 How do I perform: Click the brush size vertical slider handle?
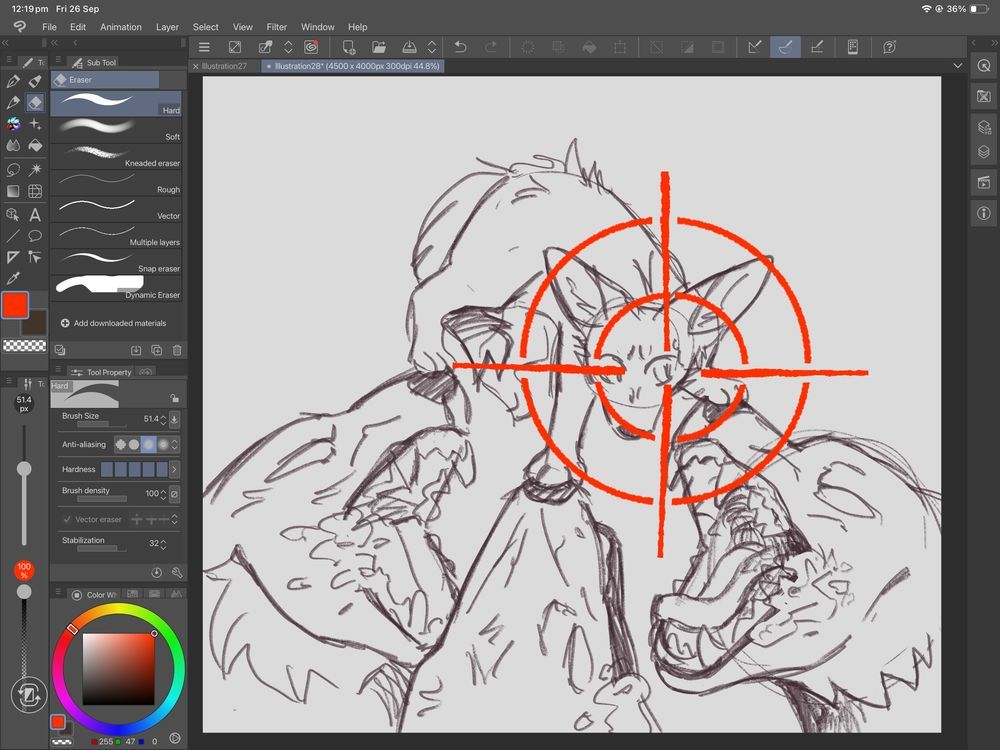(24, 469)
